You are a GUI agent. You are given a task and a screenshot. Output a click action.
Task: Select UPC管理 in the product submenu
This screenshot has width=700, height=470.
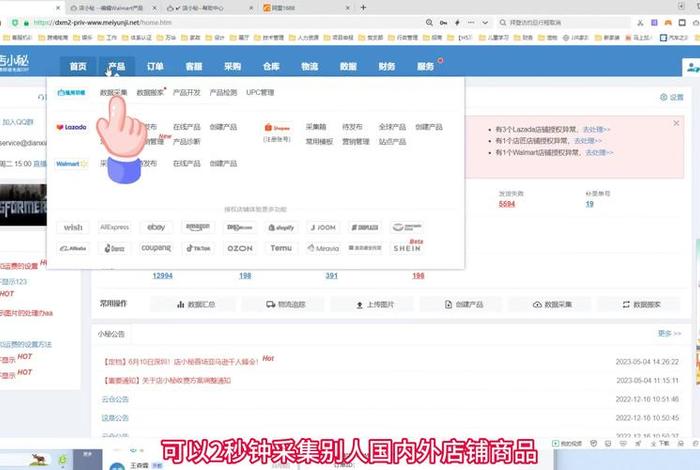tap(260, 92)
